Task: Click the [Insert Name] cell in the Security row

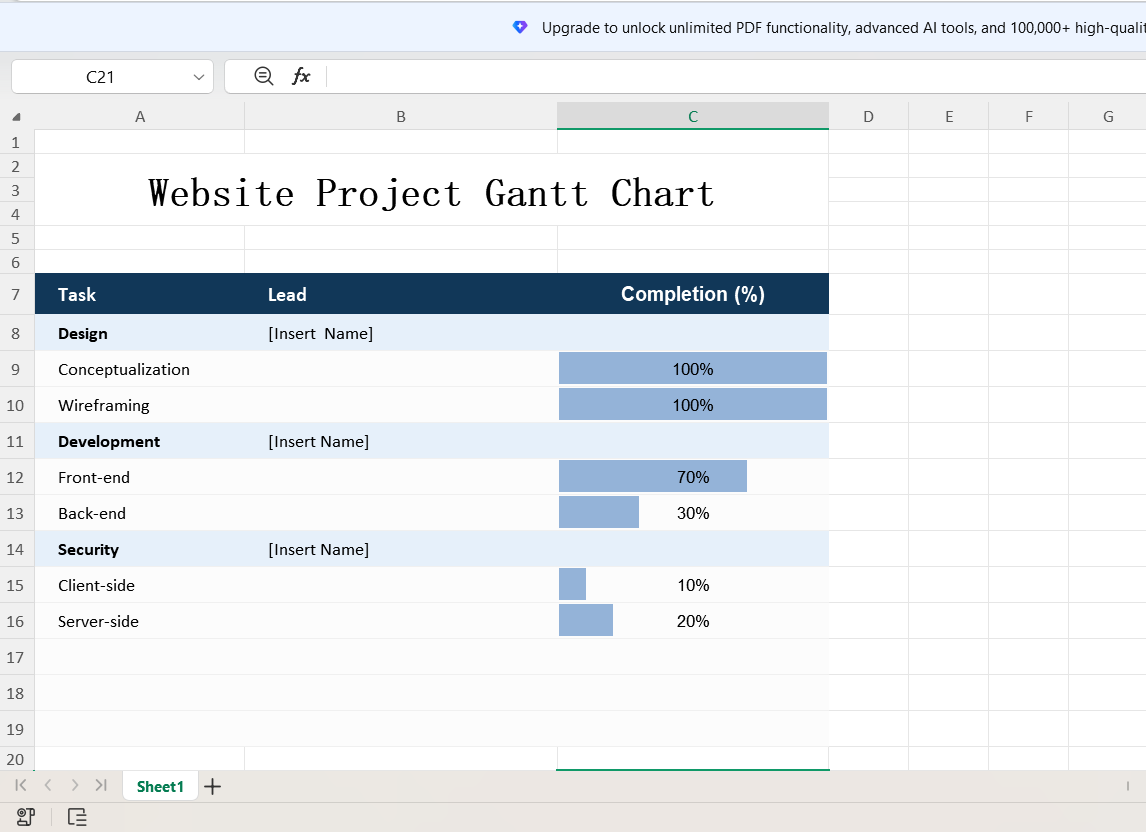Action: (x=401, y=550)
